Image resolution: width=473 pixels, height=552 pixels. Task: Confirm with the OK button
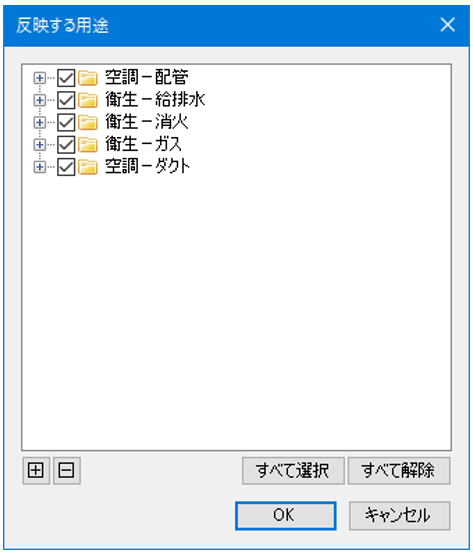coord(285,515)
